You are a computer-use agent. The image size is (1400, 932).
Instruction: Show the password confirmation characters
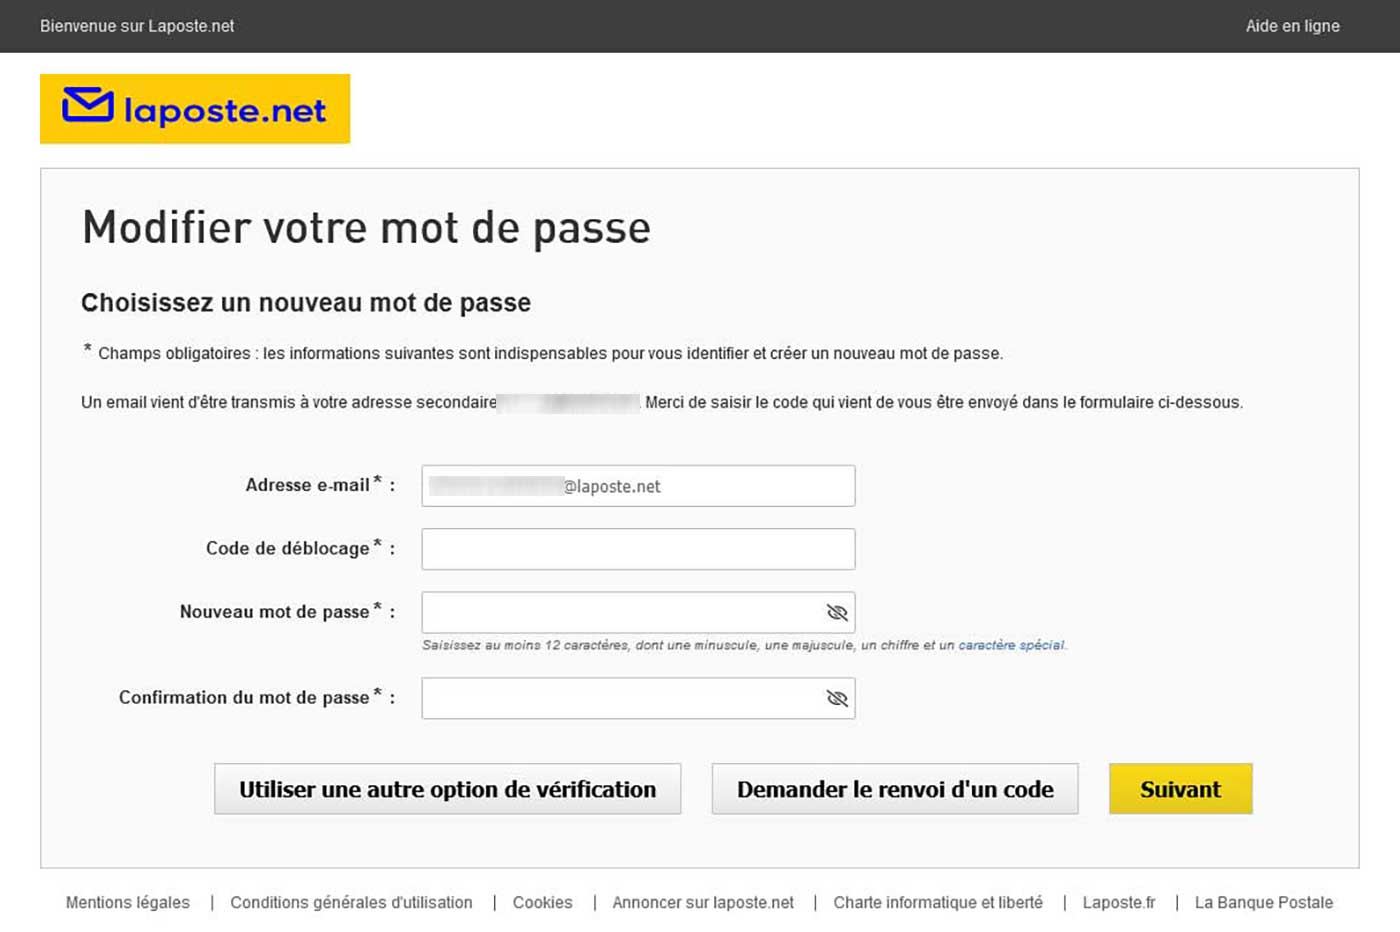point(837,698)
